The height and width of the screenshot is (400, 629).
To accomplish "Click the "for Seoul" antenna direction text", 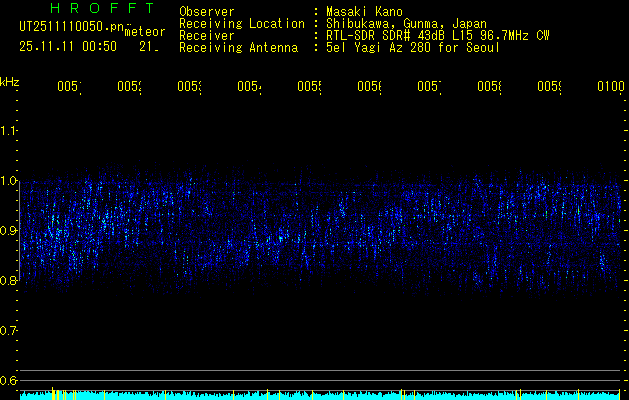I will 469,48.
